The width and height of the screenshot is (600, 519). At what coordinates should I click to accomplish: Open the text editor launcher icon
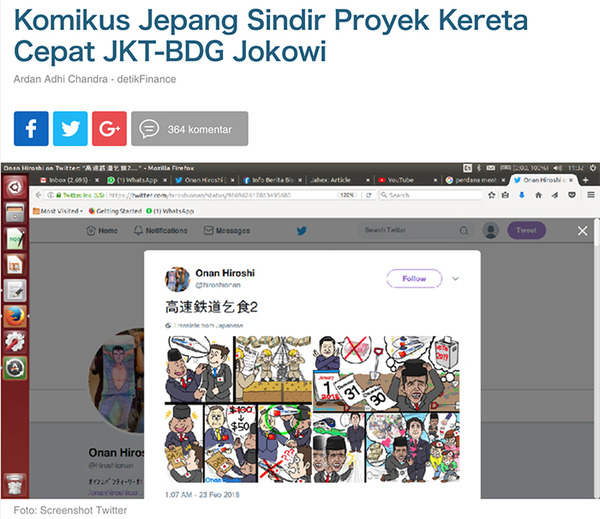point(15,290)
